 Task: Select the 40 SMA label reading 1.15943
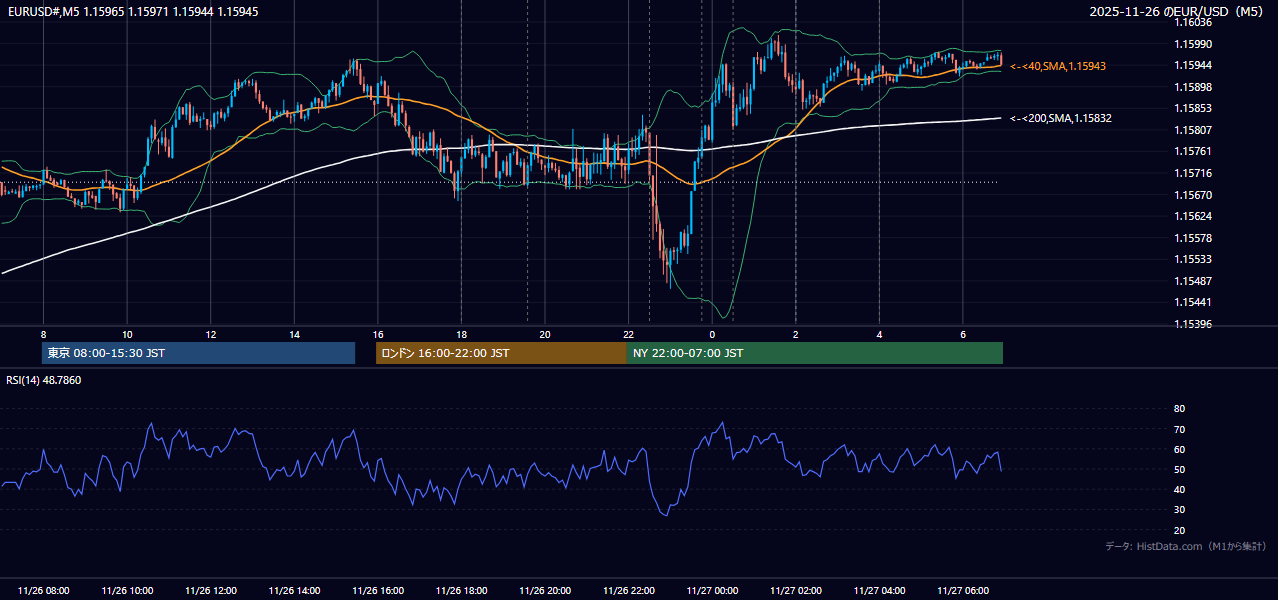point(1058,66)
